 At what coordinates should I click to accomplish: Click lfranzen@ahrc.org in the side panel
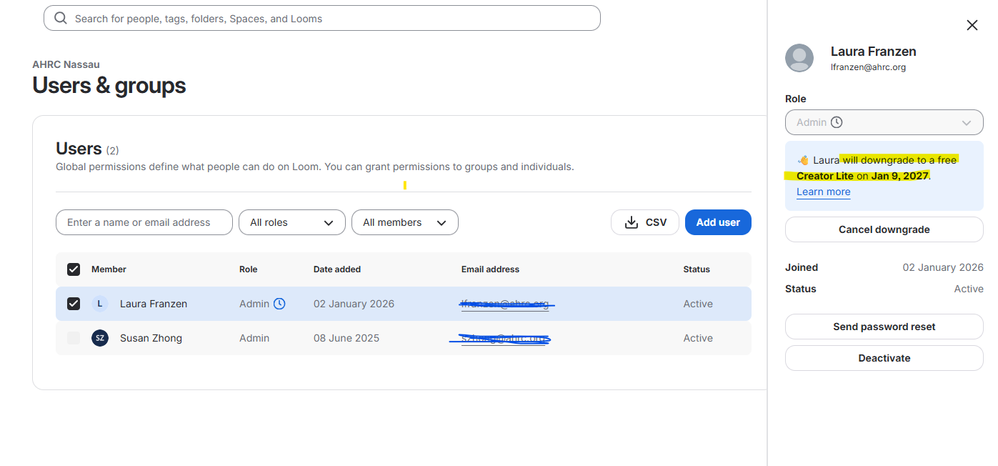click(x=868, y=67)
